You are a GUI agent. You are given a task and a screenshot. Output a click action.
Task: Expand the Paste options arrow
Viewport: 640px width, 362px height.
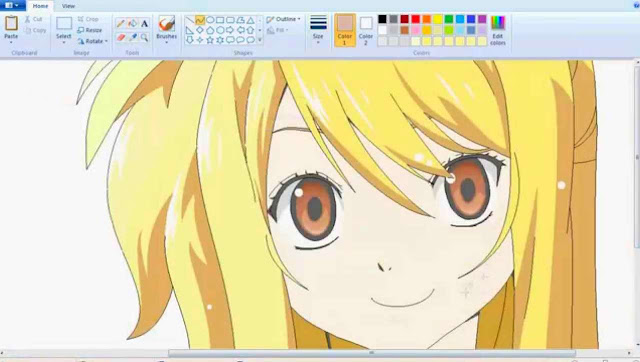coord(11,42)
